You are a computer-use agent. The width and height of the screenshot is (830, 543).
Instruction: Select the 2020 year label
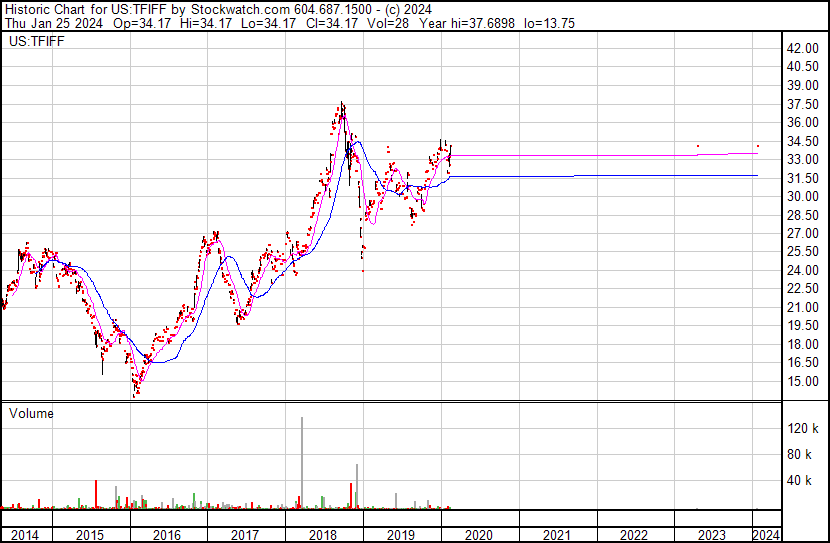(x=479, y=535)
